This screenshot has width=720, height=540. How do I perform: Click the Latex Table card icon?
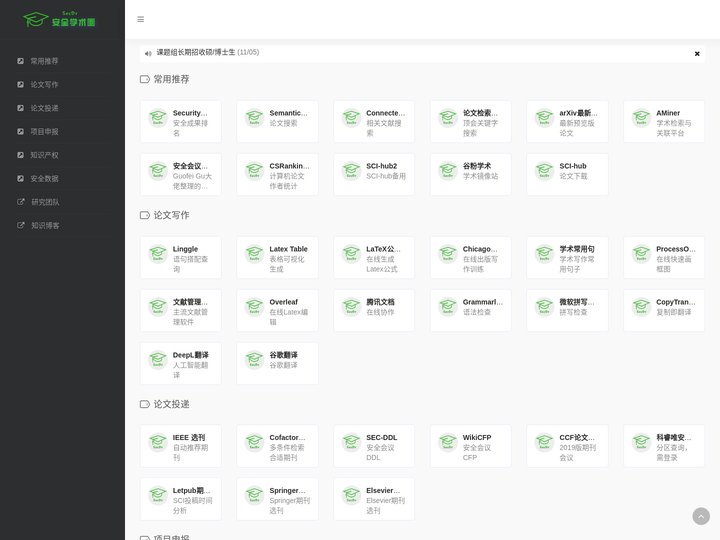click(x=254, y=253)
